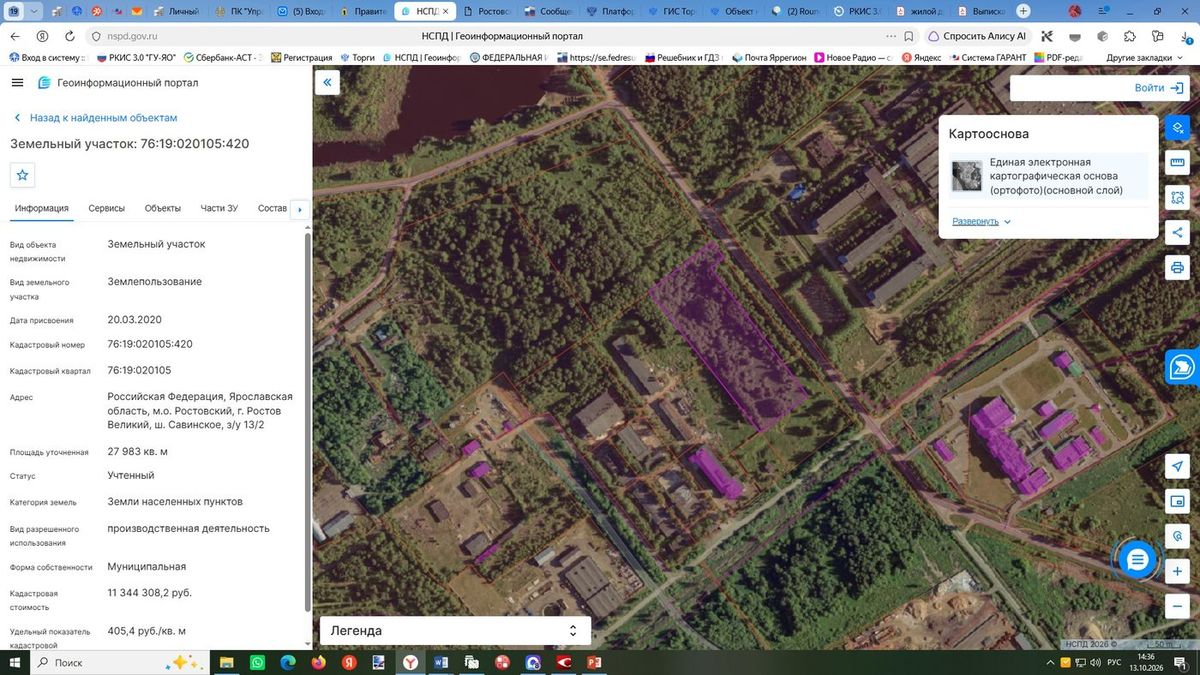The height and width of the screenshot is (675, 1200).
Task: Open the portal hamburger menu
Action: coord(18,83)
